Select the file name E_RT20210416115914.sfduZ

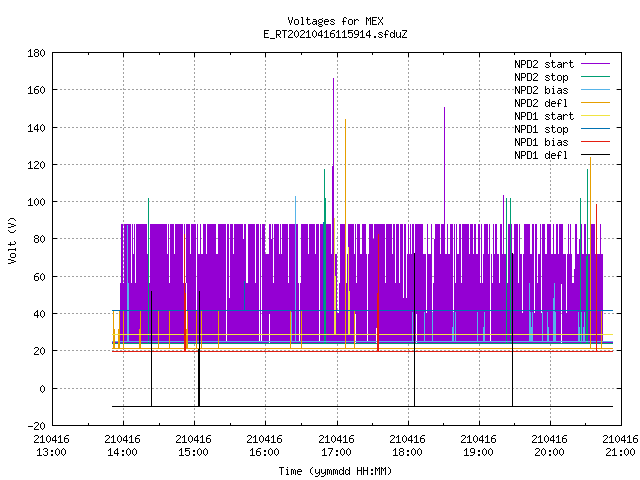point(335,34)
